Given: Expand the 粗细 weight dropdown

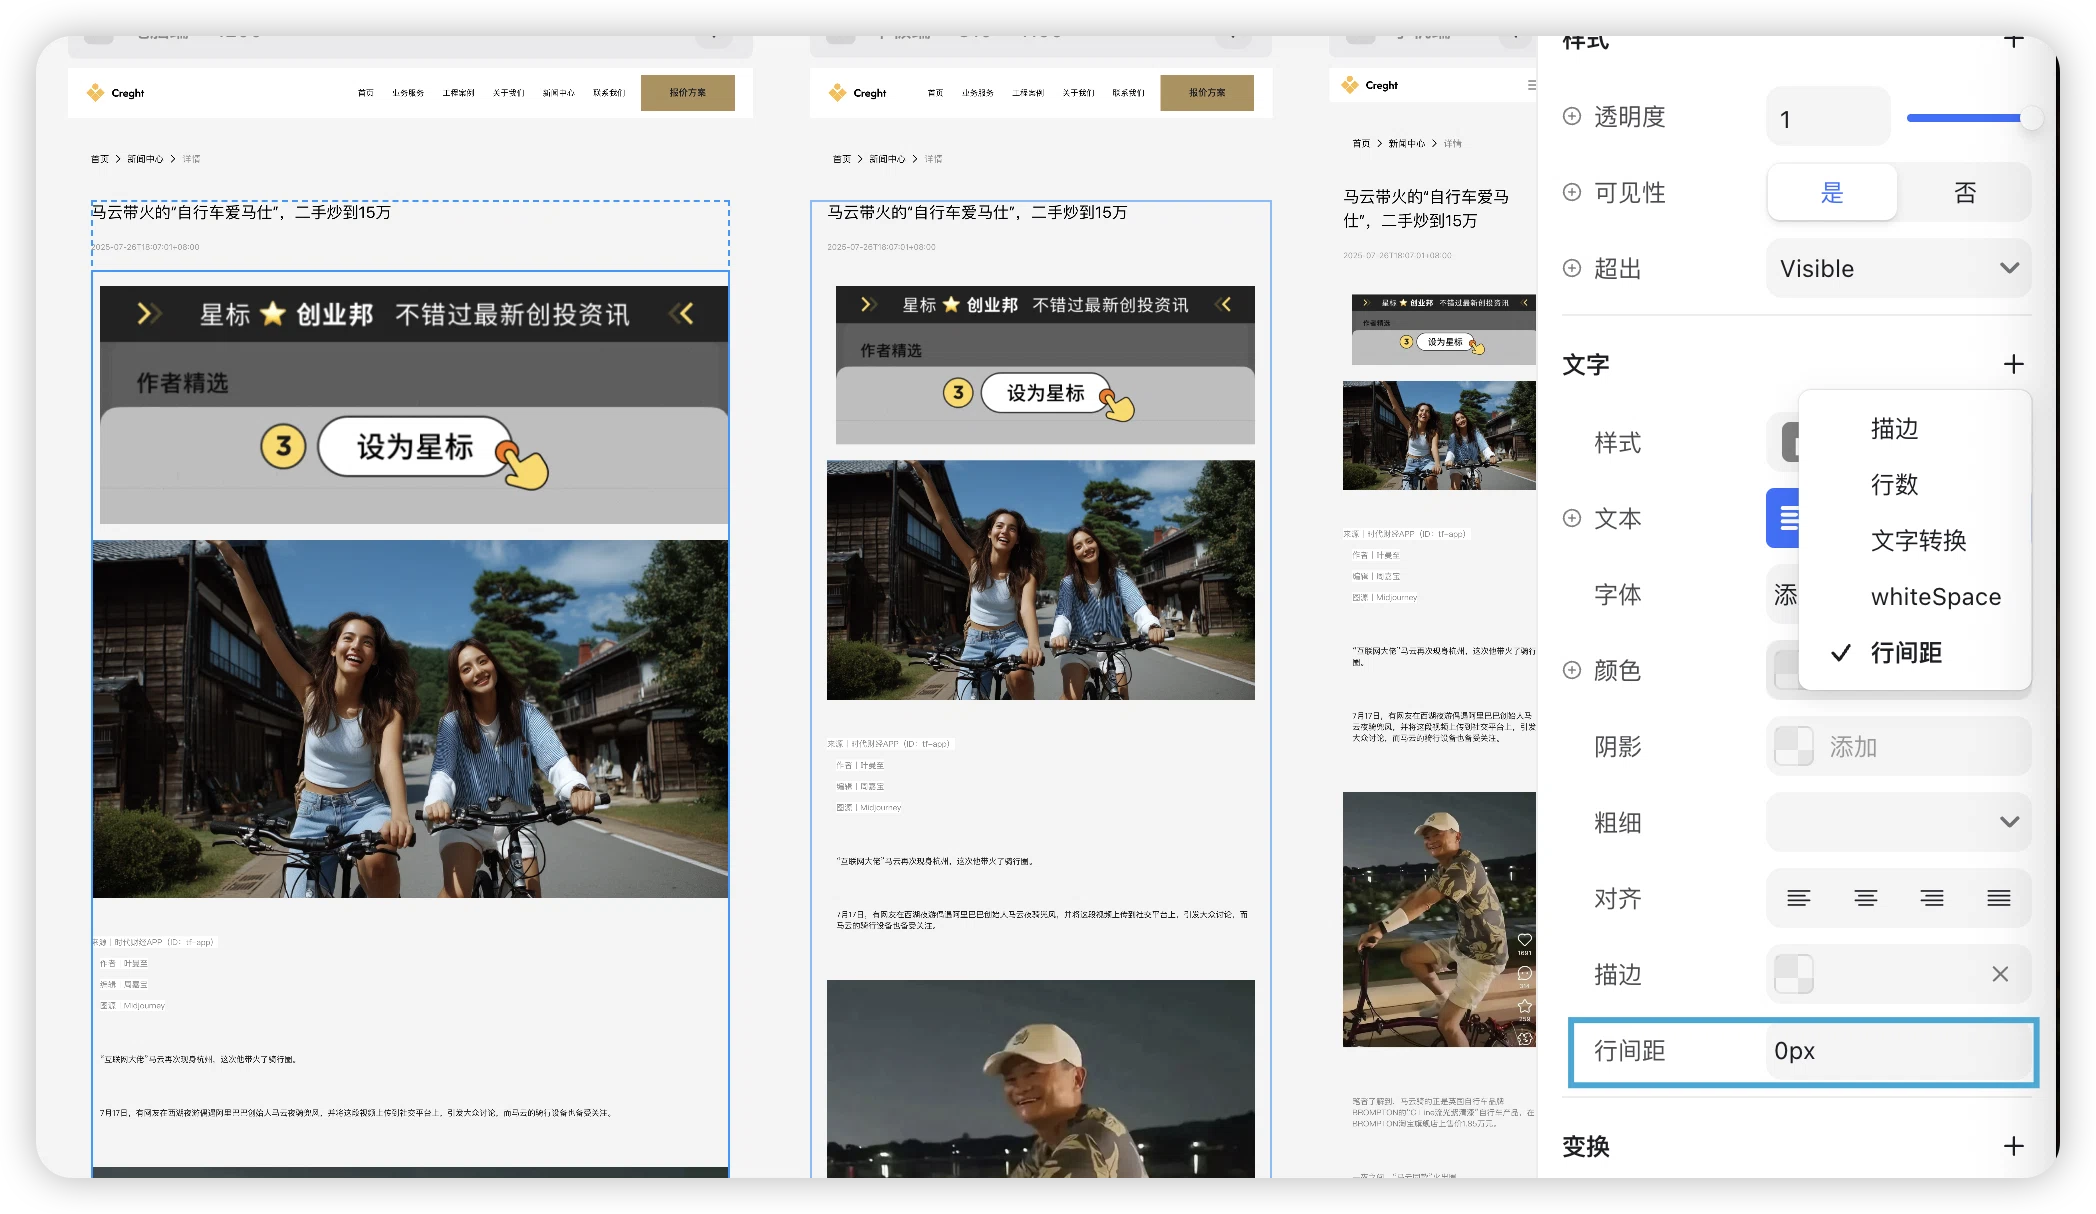Looking at the screenshot, I should 1898,822.
